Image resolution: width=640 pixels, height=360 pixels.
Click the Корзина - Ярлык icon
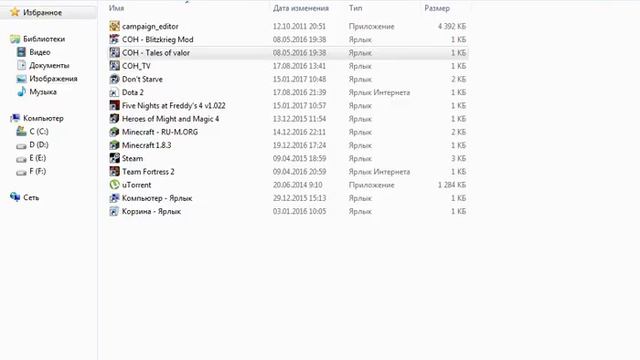click(114, 211)
